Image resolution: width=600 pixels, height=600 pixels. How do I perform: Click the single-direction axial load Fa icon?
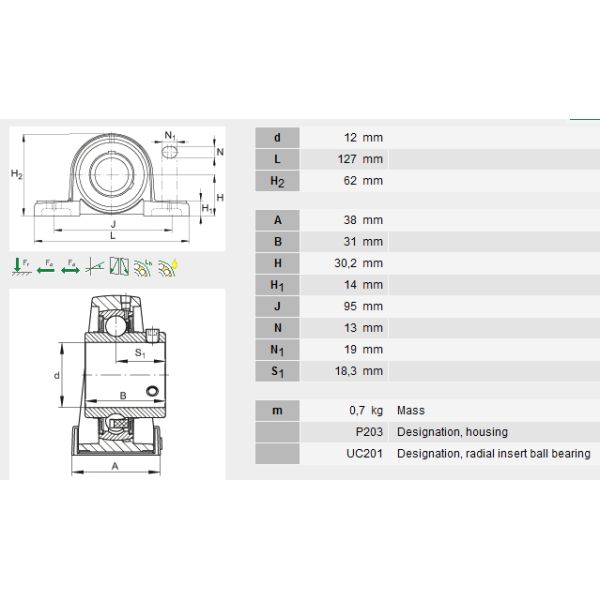point(45,266)
